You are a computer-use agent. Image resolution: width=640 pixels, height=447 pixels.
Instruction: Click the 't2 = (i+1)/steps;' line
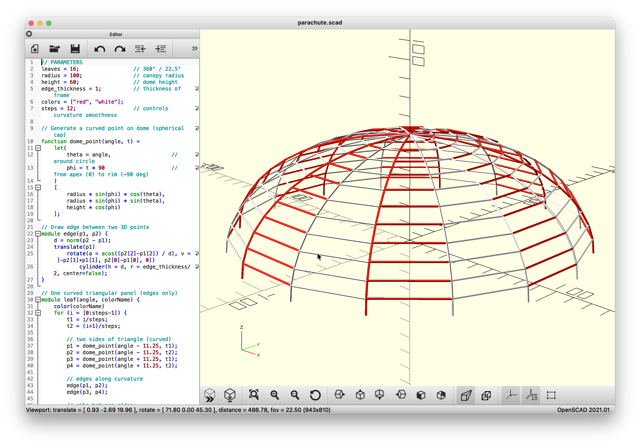tap(93, 326)
